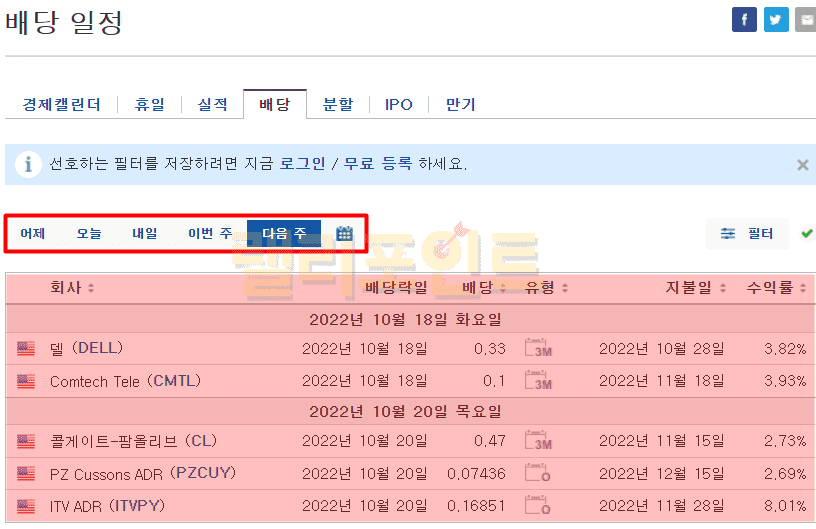Click the US flag next to 콜게이트-팜올리브

point(26,441)
